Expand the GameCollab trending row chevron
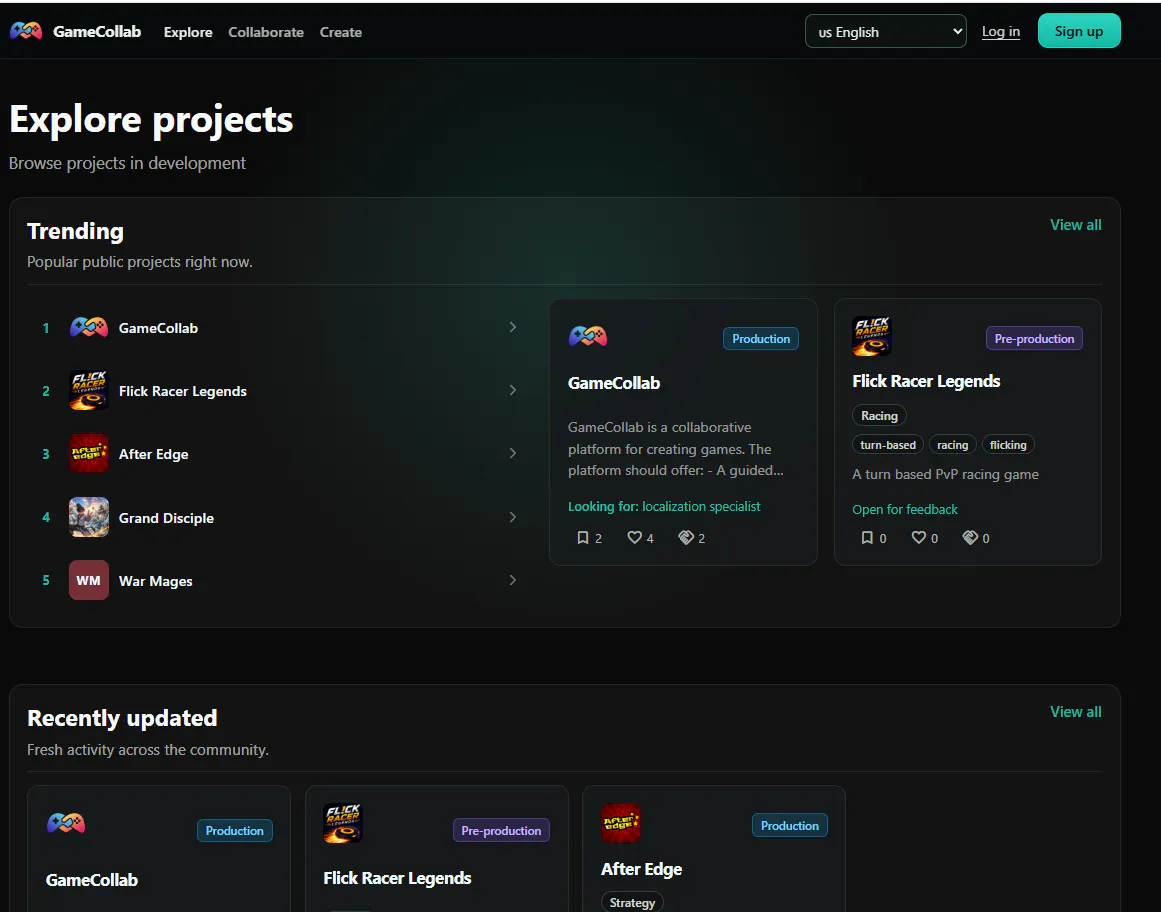Image resolution: width=1161 pixels, height=912 pixels. pos(512,327)
